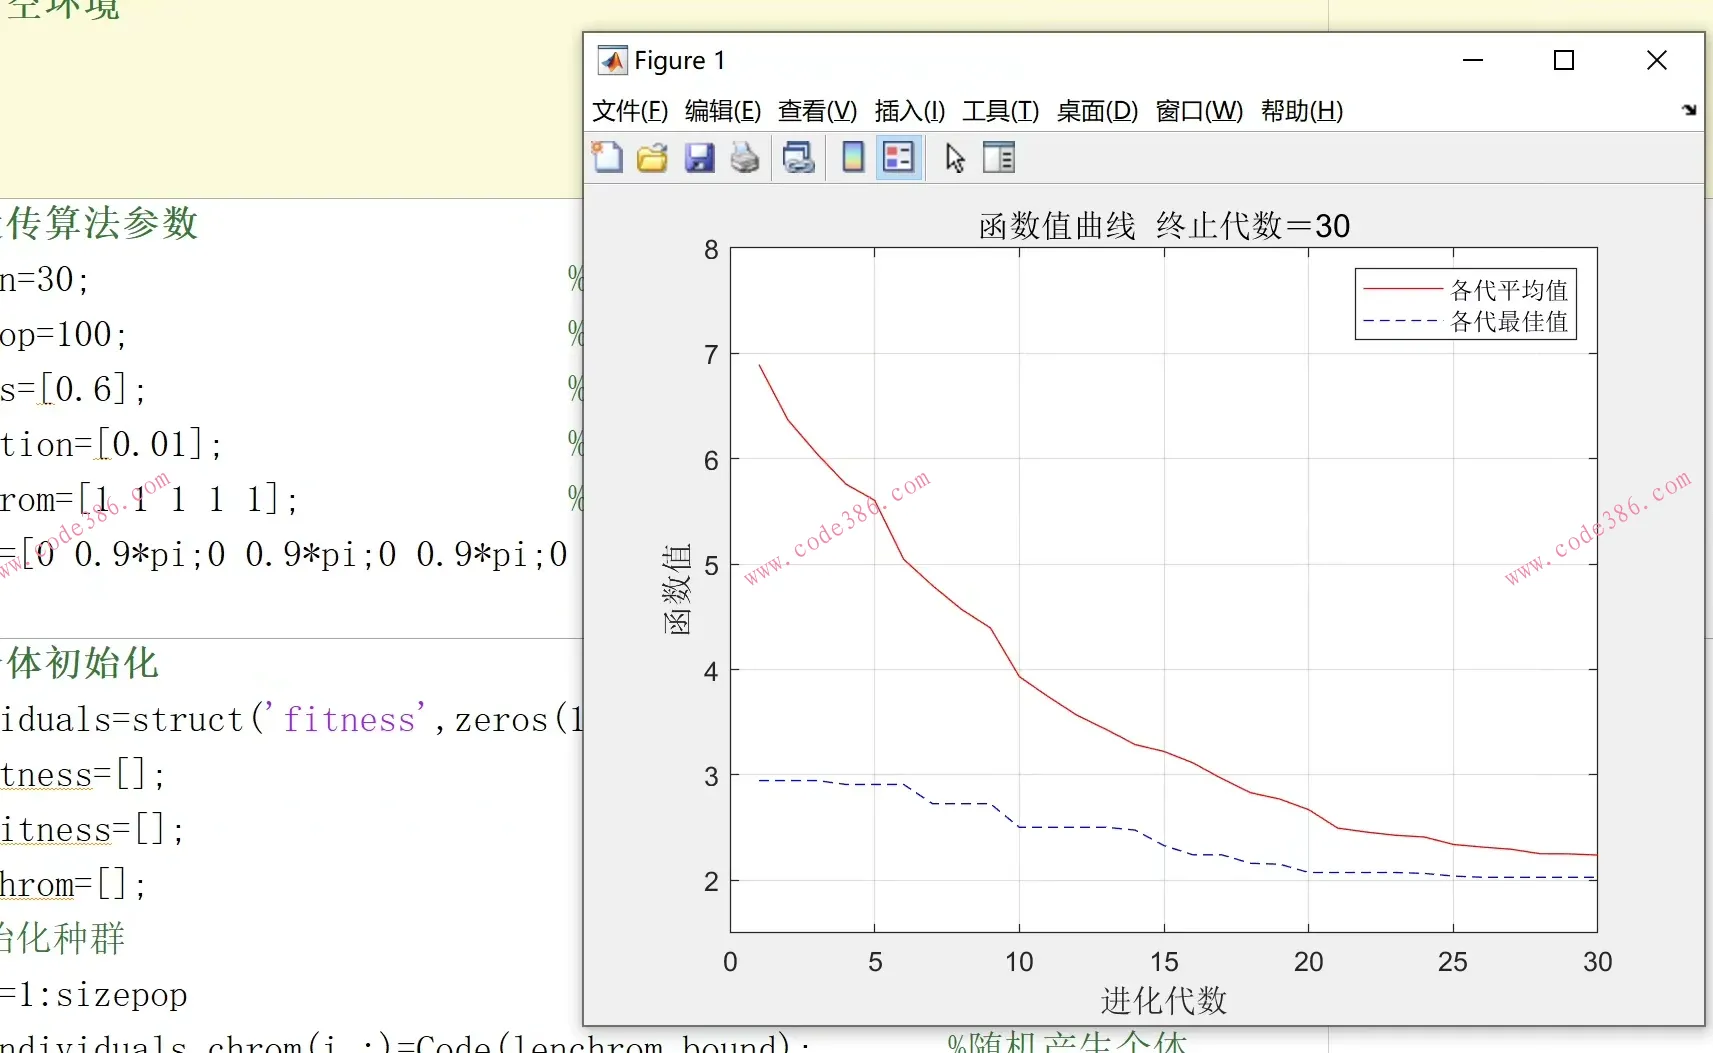Select the 各代平均值 legend entry
This screenshot has width=1713, height=1053.
(x=1508, y=290)
